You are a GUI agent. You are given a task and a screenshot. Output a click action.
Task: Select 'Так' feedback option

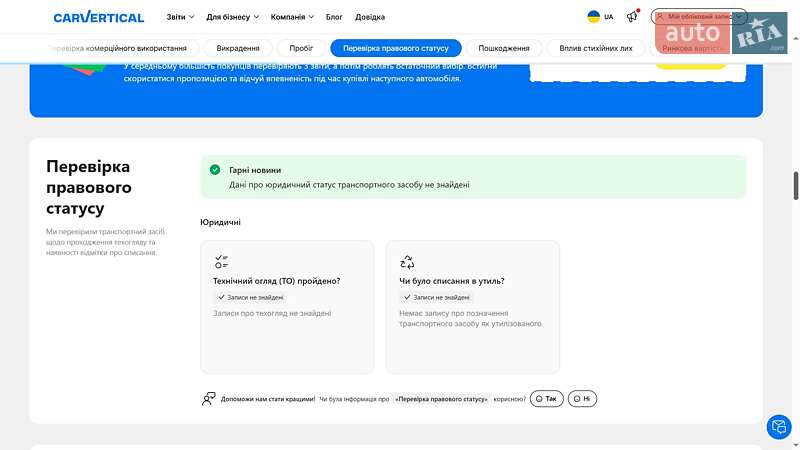[546, 398]
